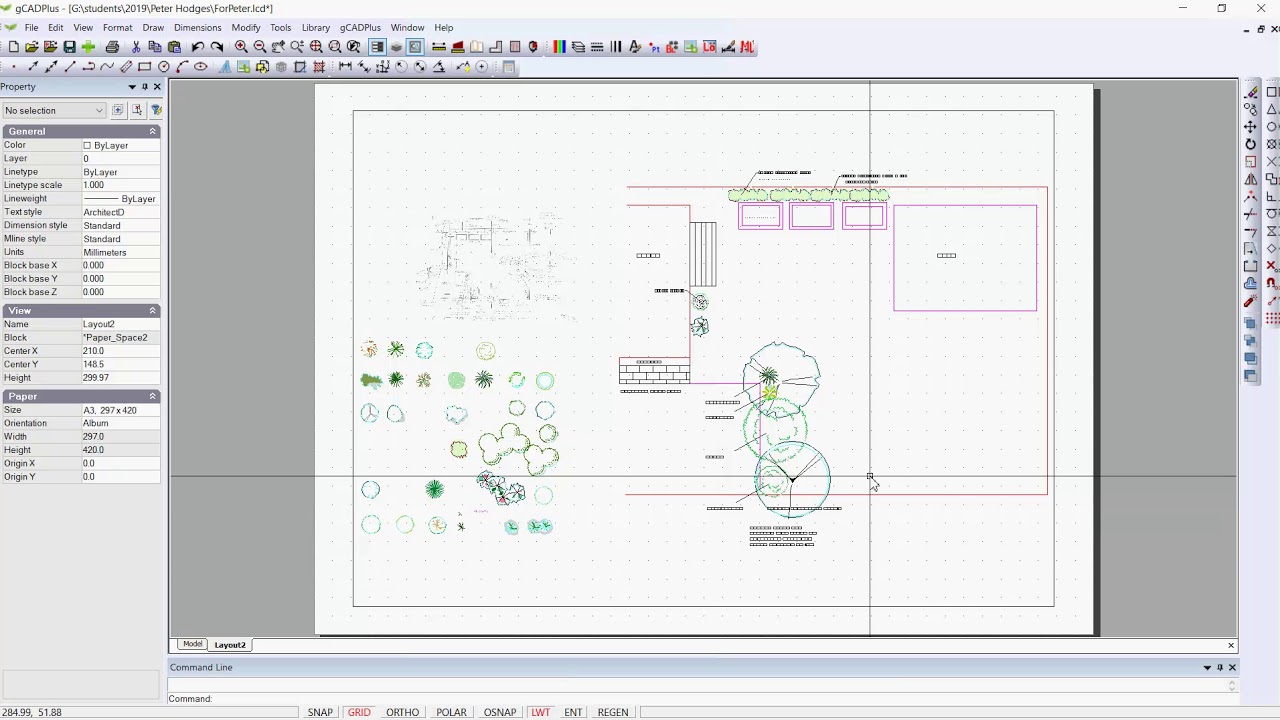Zoom out with the magnifier minus icon
Image resolution: width=1280 pixels, height=720 pixels.
click(x=260, y=47)
